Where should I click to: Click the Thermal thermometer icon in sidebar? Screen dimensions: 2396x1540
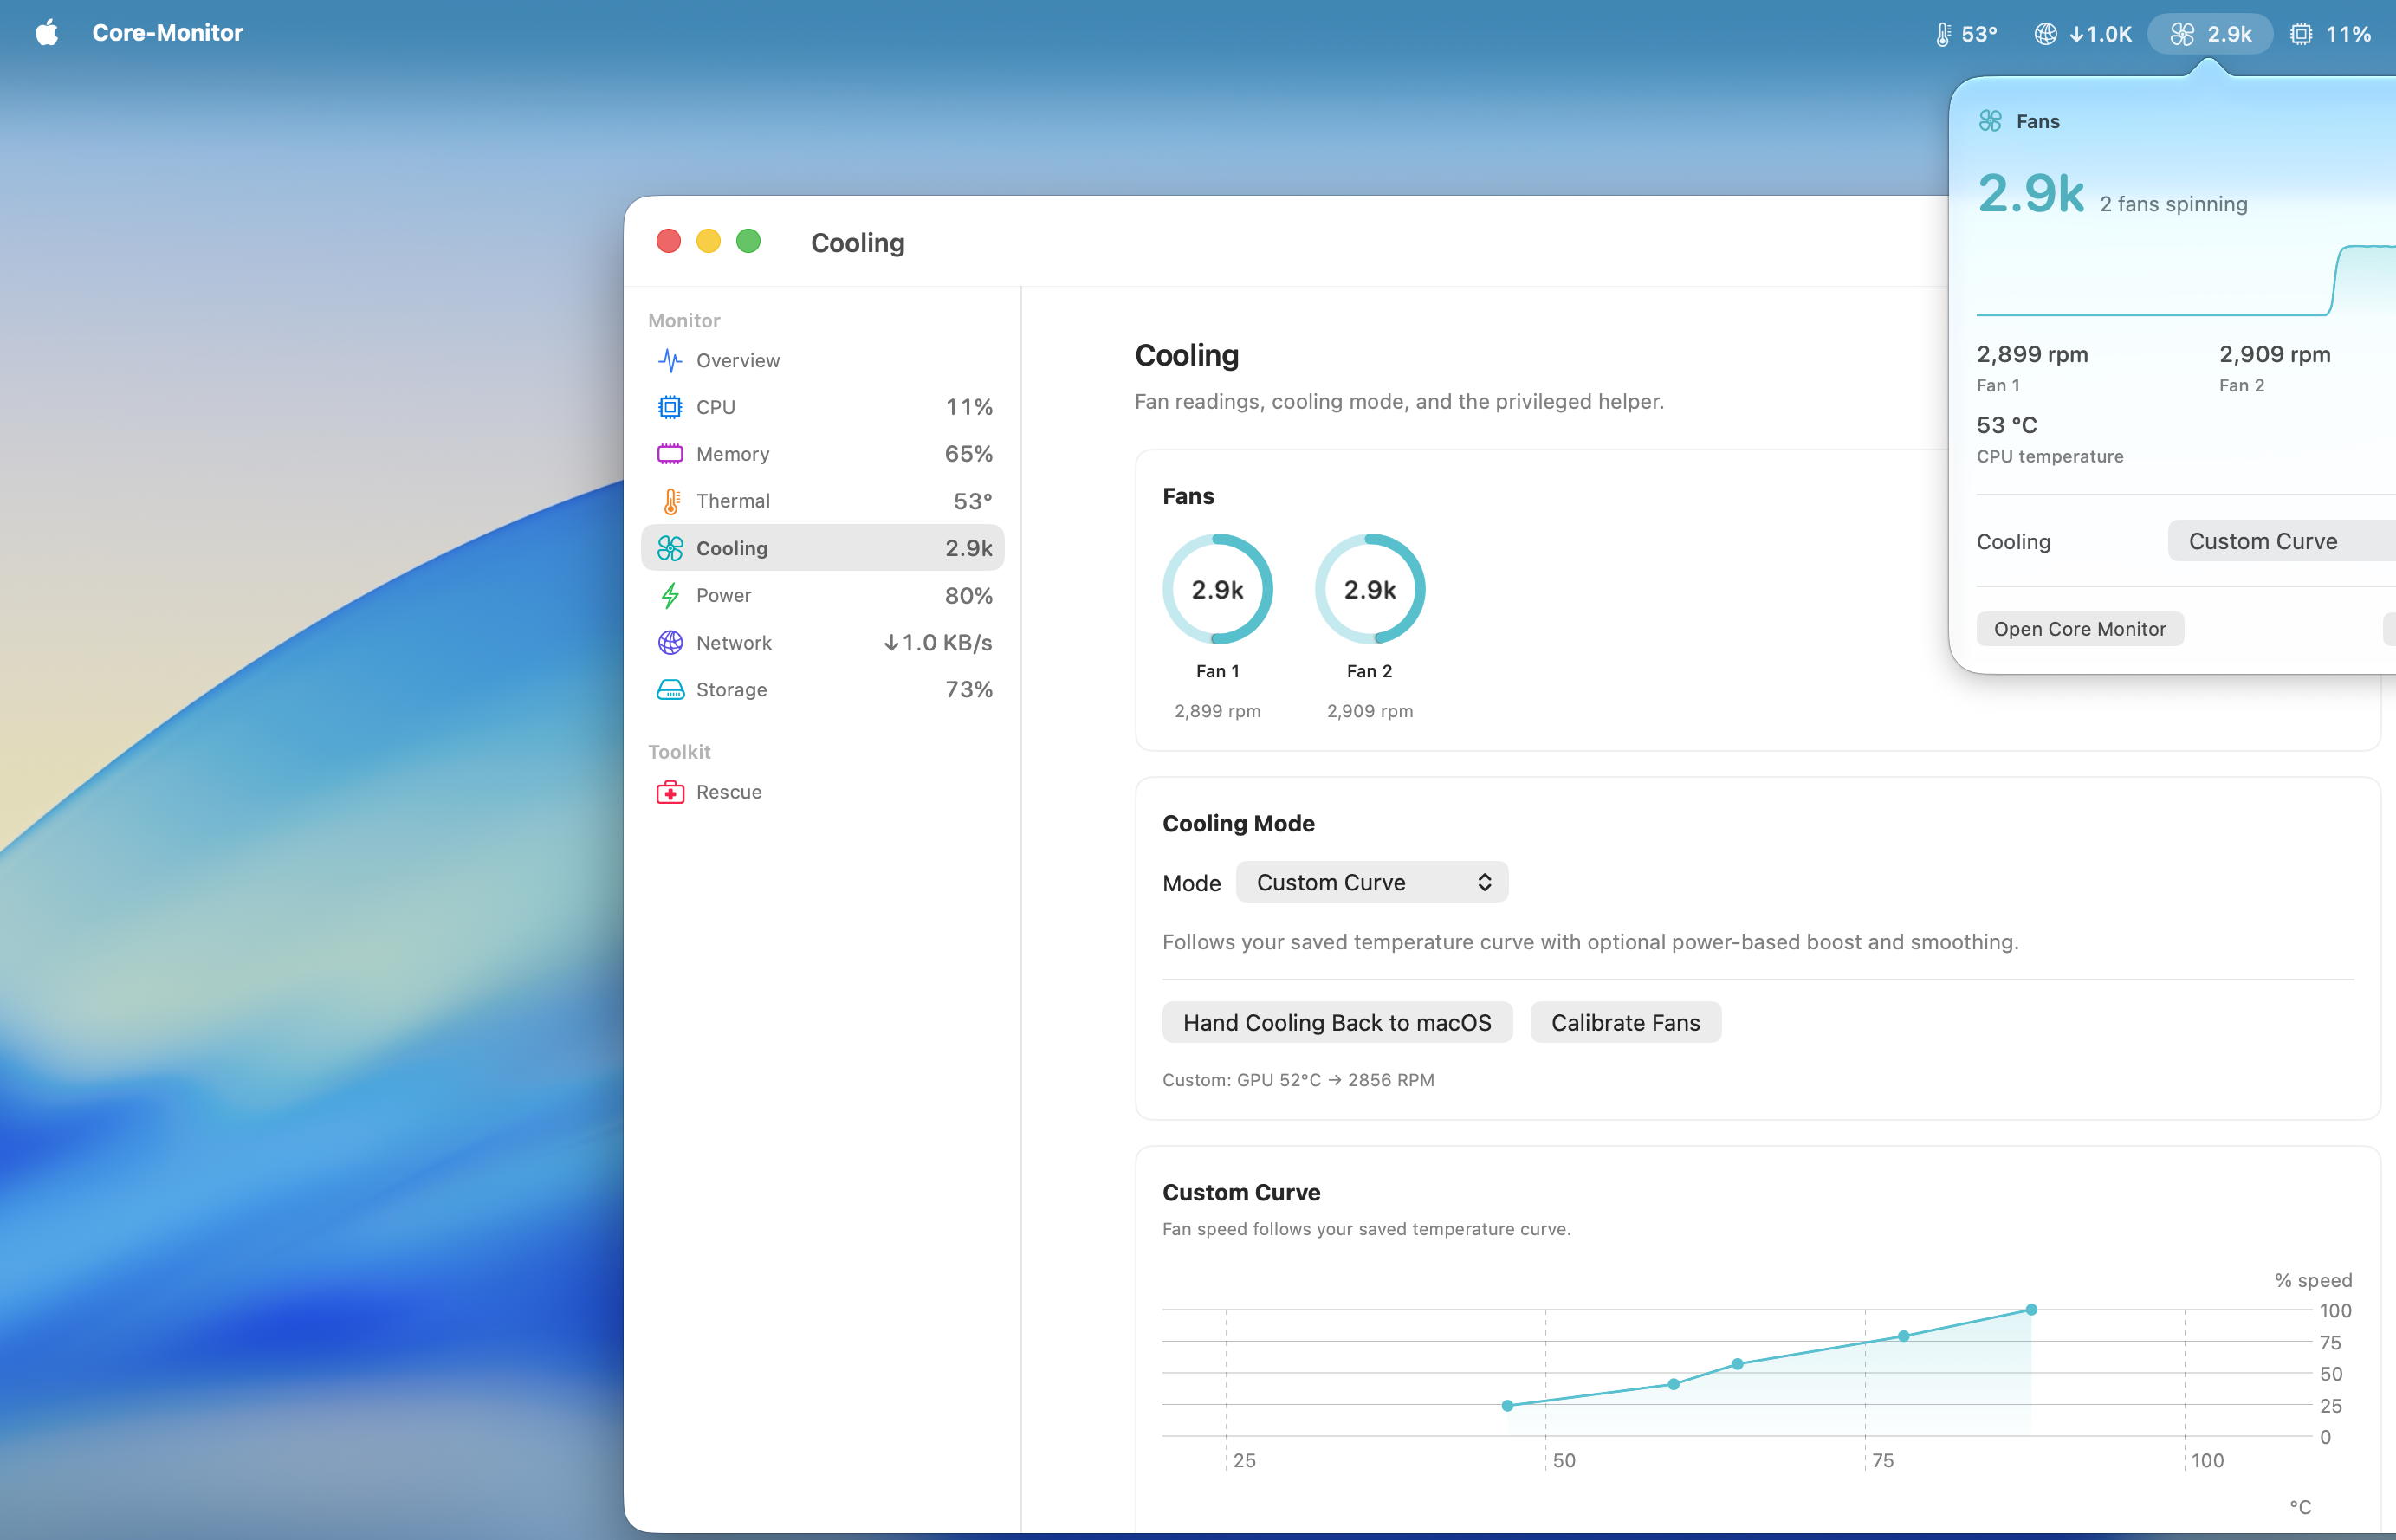click(x=671, y=501)
